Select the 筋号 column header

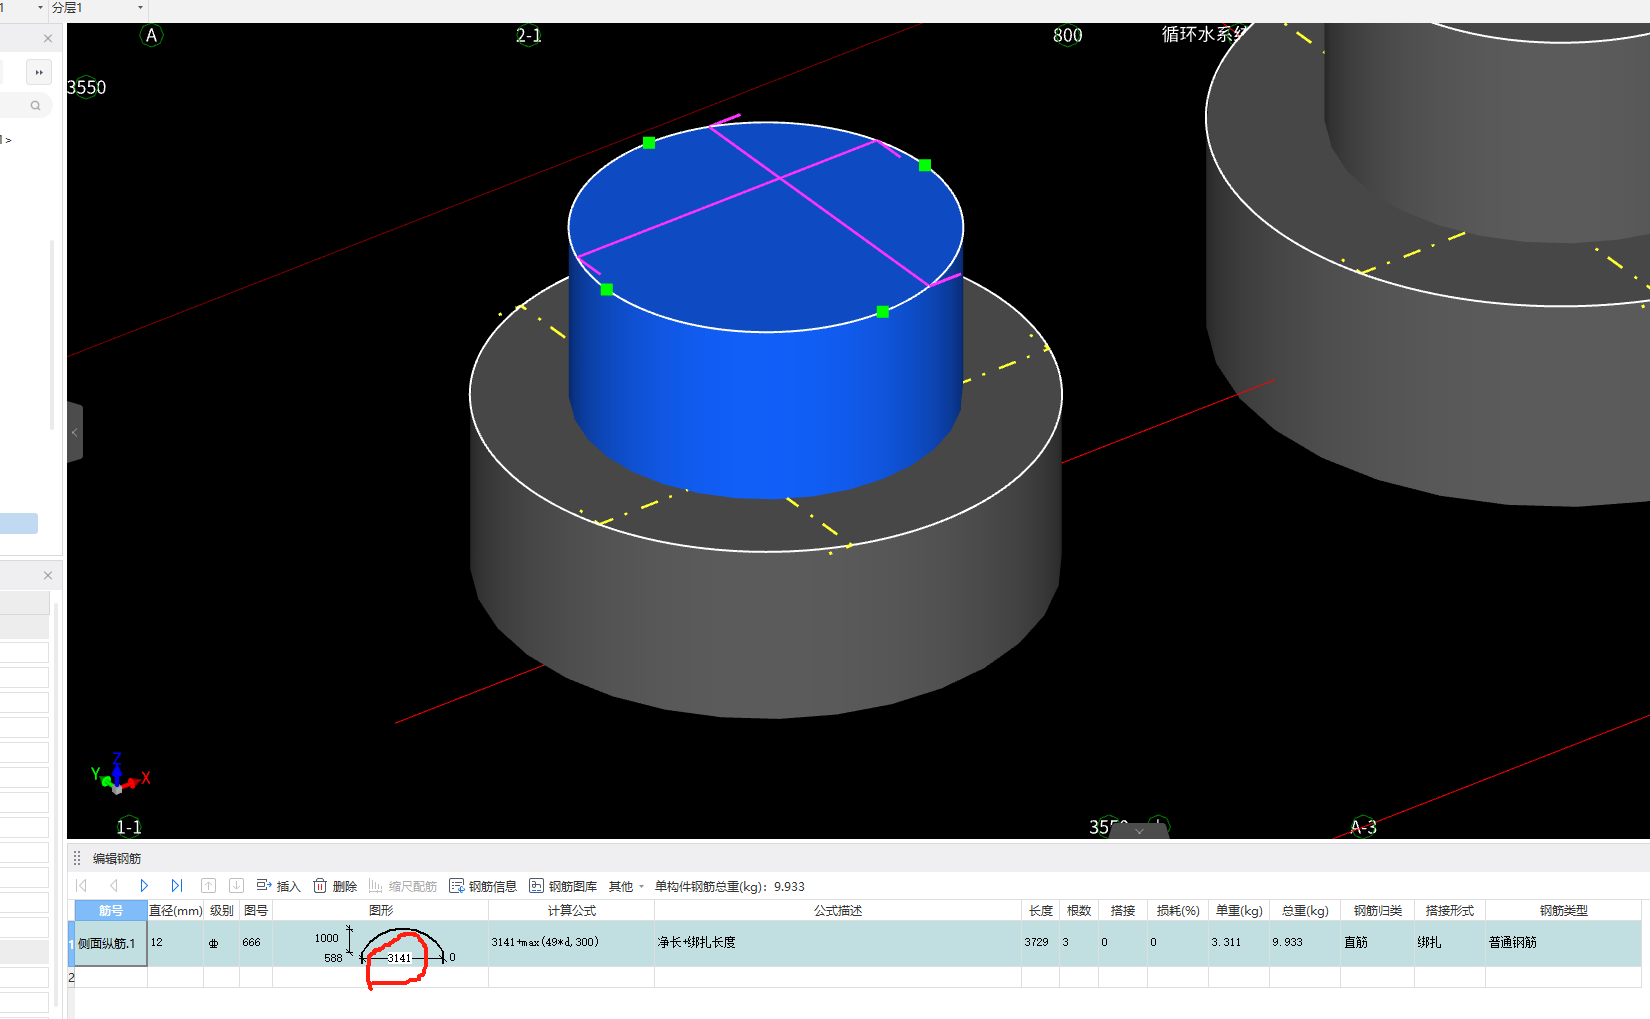[110, 910]
